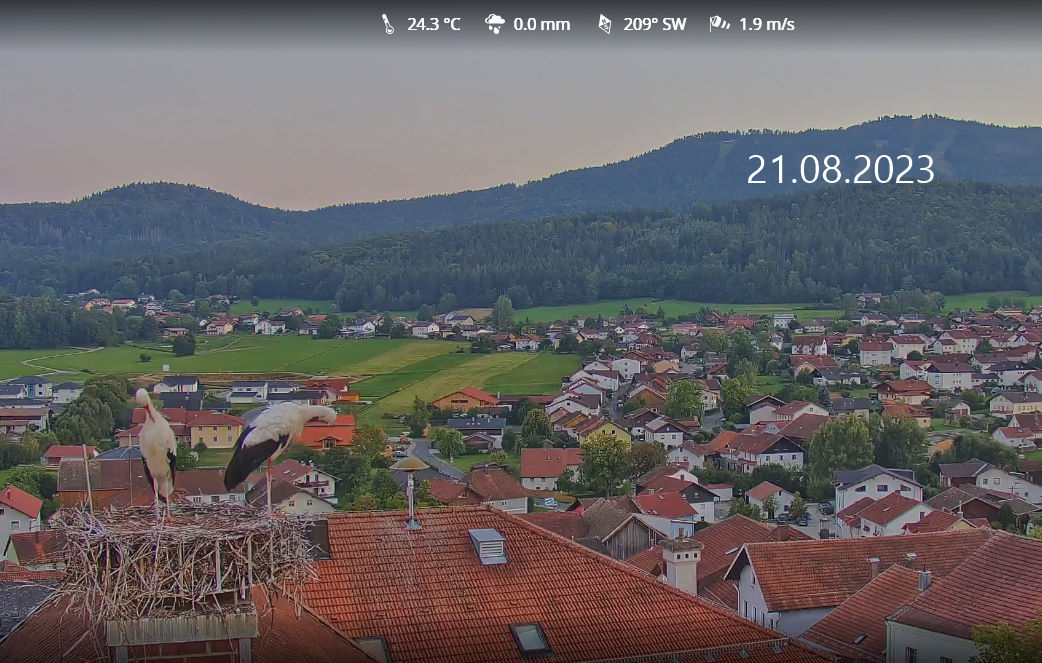Select the 0.0 mm rainfall value

point(542,25)
